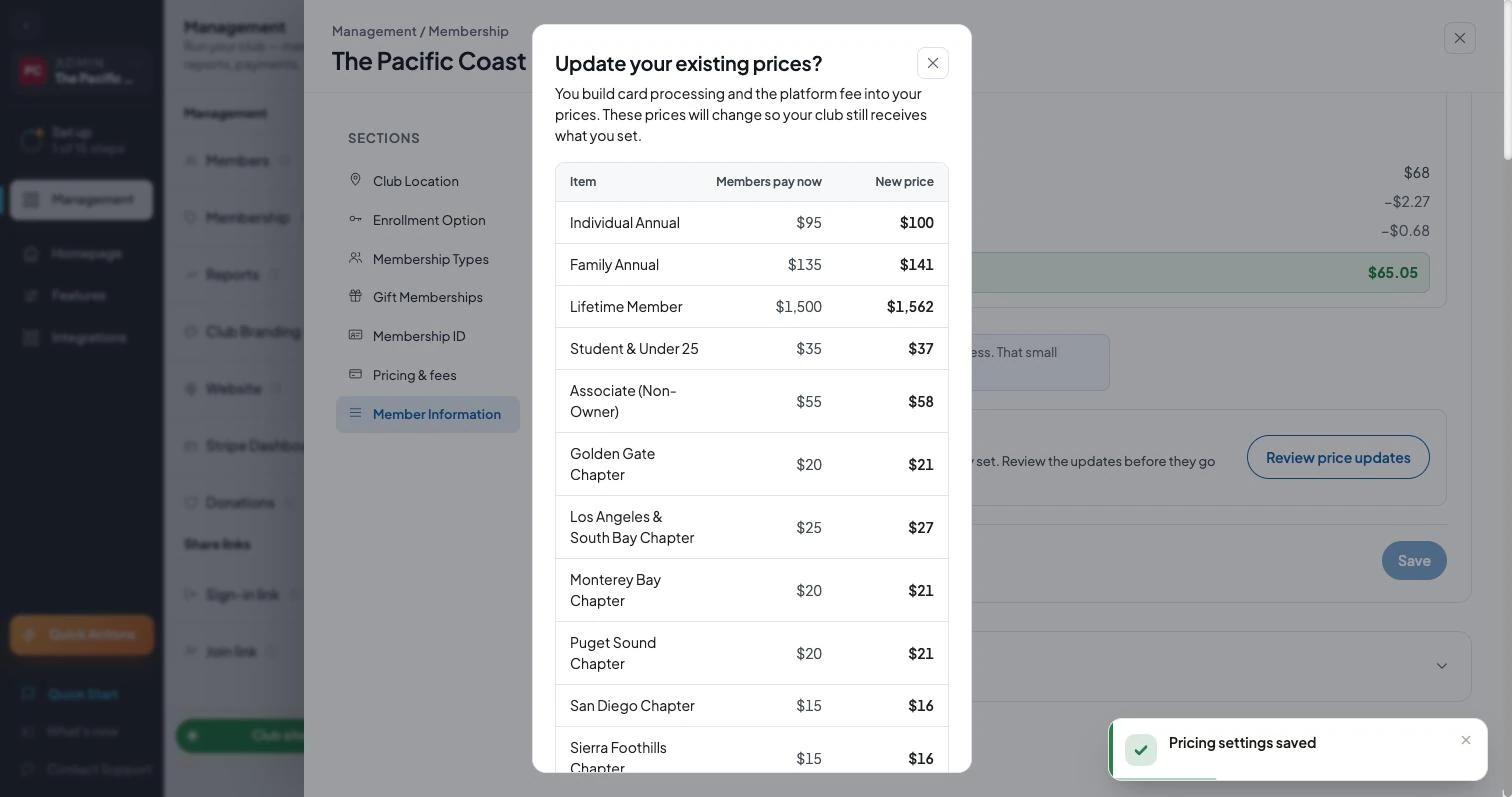The width and height of the screenshot is (1512, 797).
Task: Open the Membership Types section
Action: click(x=428, y=259)
